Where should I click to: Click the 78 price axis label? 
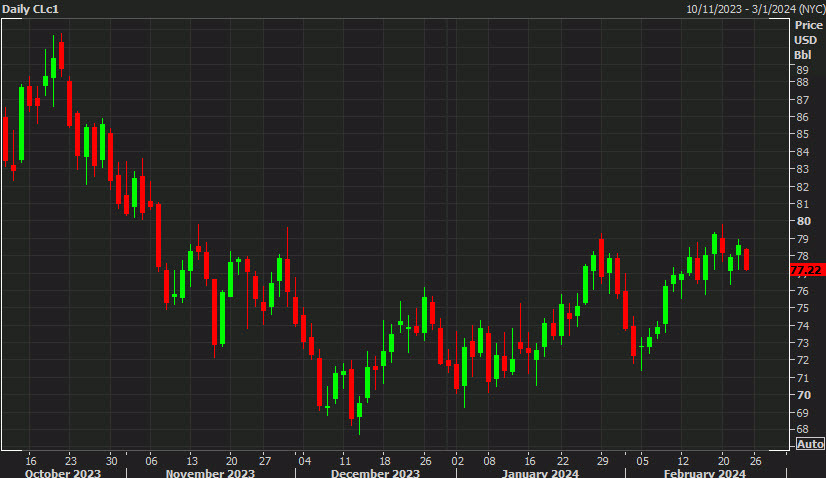click(802, 256)
